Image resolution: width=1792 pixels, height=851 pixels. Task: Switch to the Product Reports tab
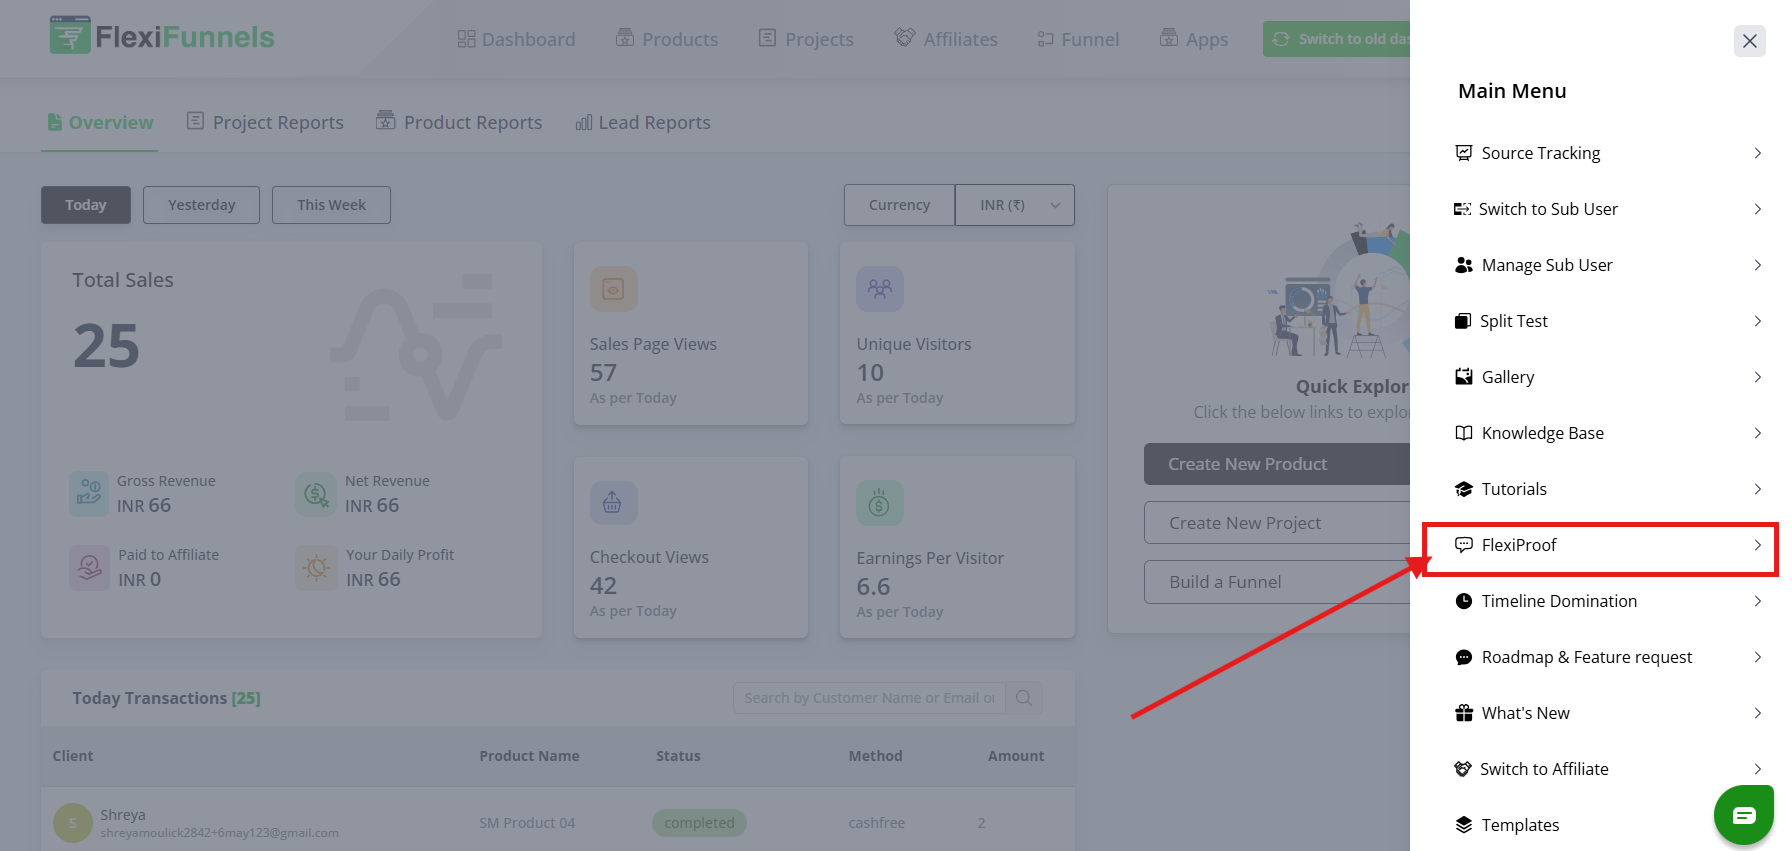click(x=459, y=122)
